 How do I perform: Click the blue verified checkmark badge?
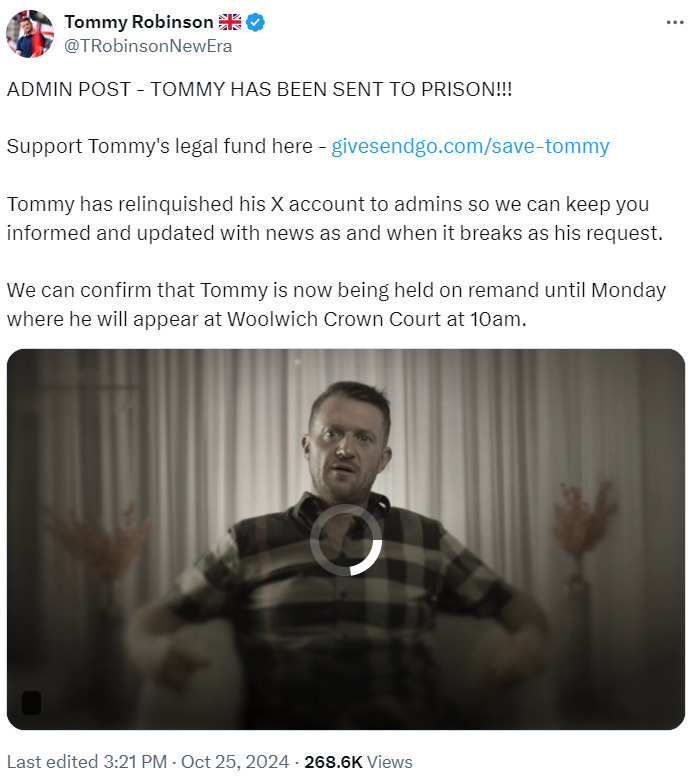[255, 22]
